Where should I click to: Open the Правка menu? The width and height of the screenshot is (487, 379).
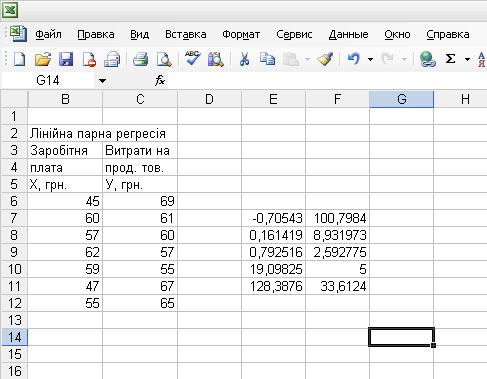pos(96,34)
